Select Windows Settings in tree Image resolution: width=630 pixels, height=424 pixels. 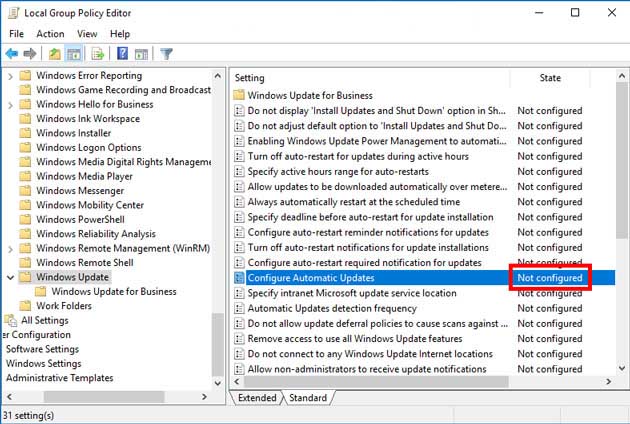pyautogui.click(x=43, y=363)
